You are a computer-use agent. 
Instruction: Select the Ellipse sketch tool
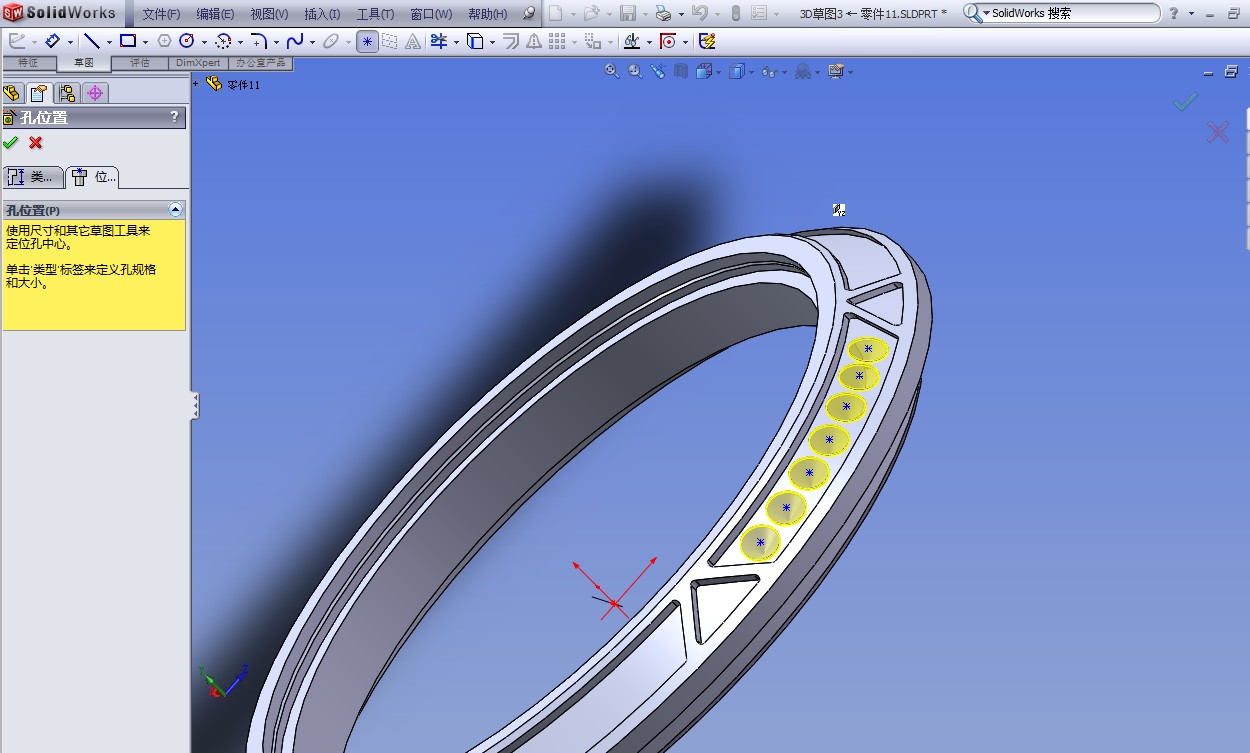coord(330,41)
